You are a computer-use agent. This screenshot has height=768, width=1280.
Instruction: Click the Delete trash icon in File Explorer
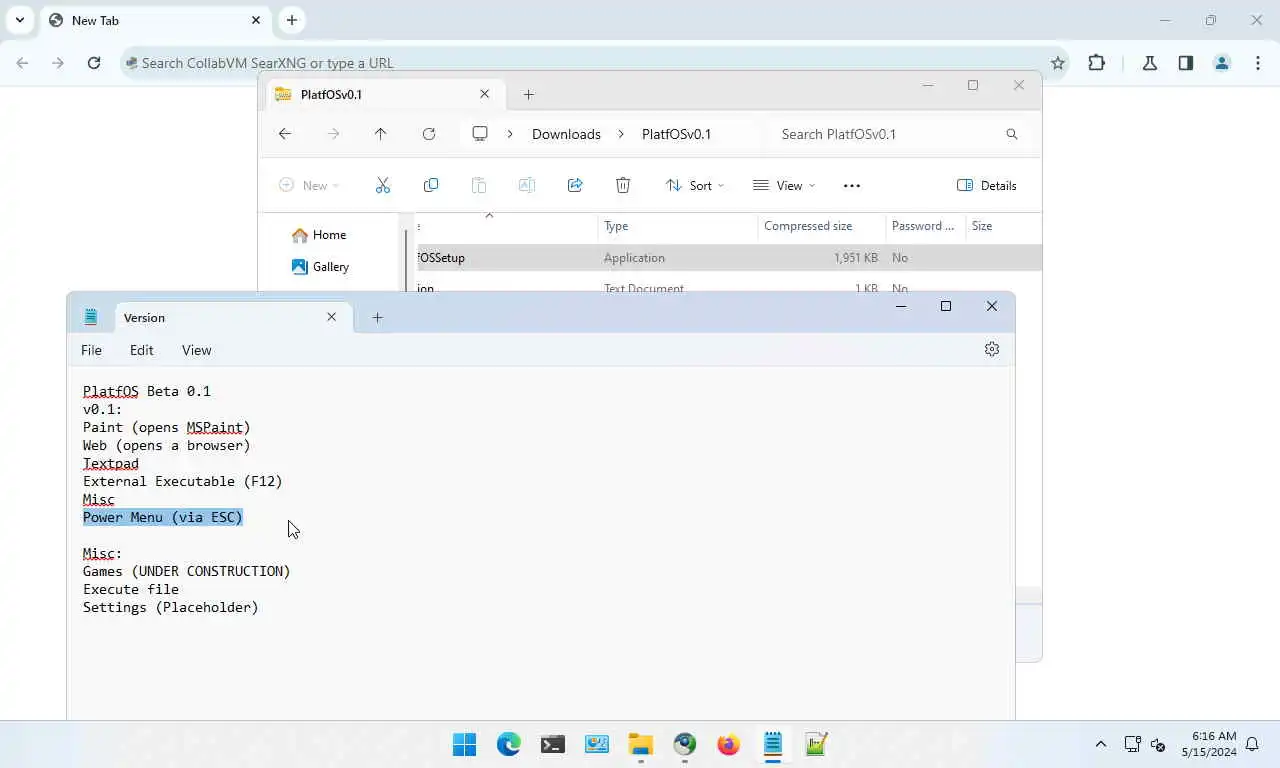(623, 185)
